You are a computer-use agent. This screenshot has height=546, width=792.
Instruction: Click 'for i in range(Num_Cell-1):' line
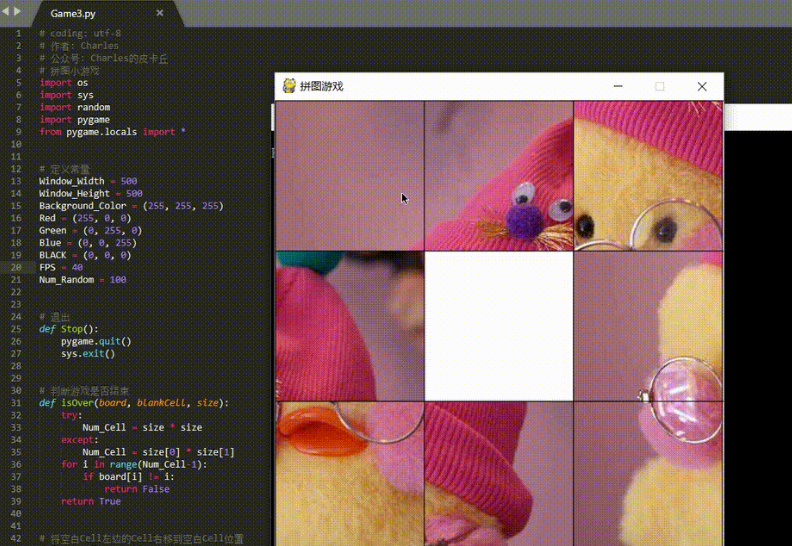134,464
